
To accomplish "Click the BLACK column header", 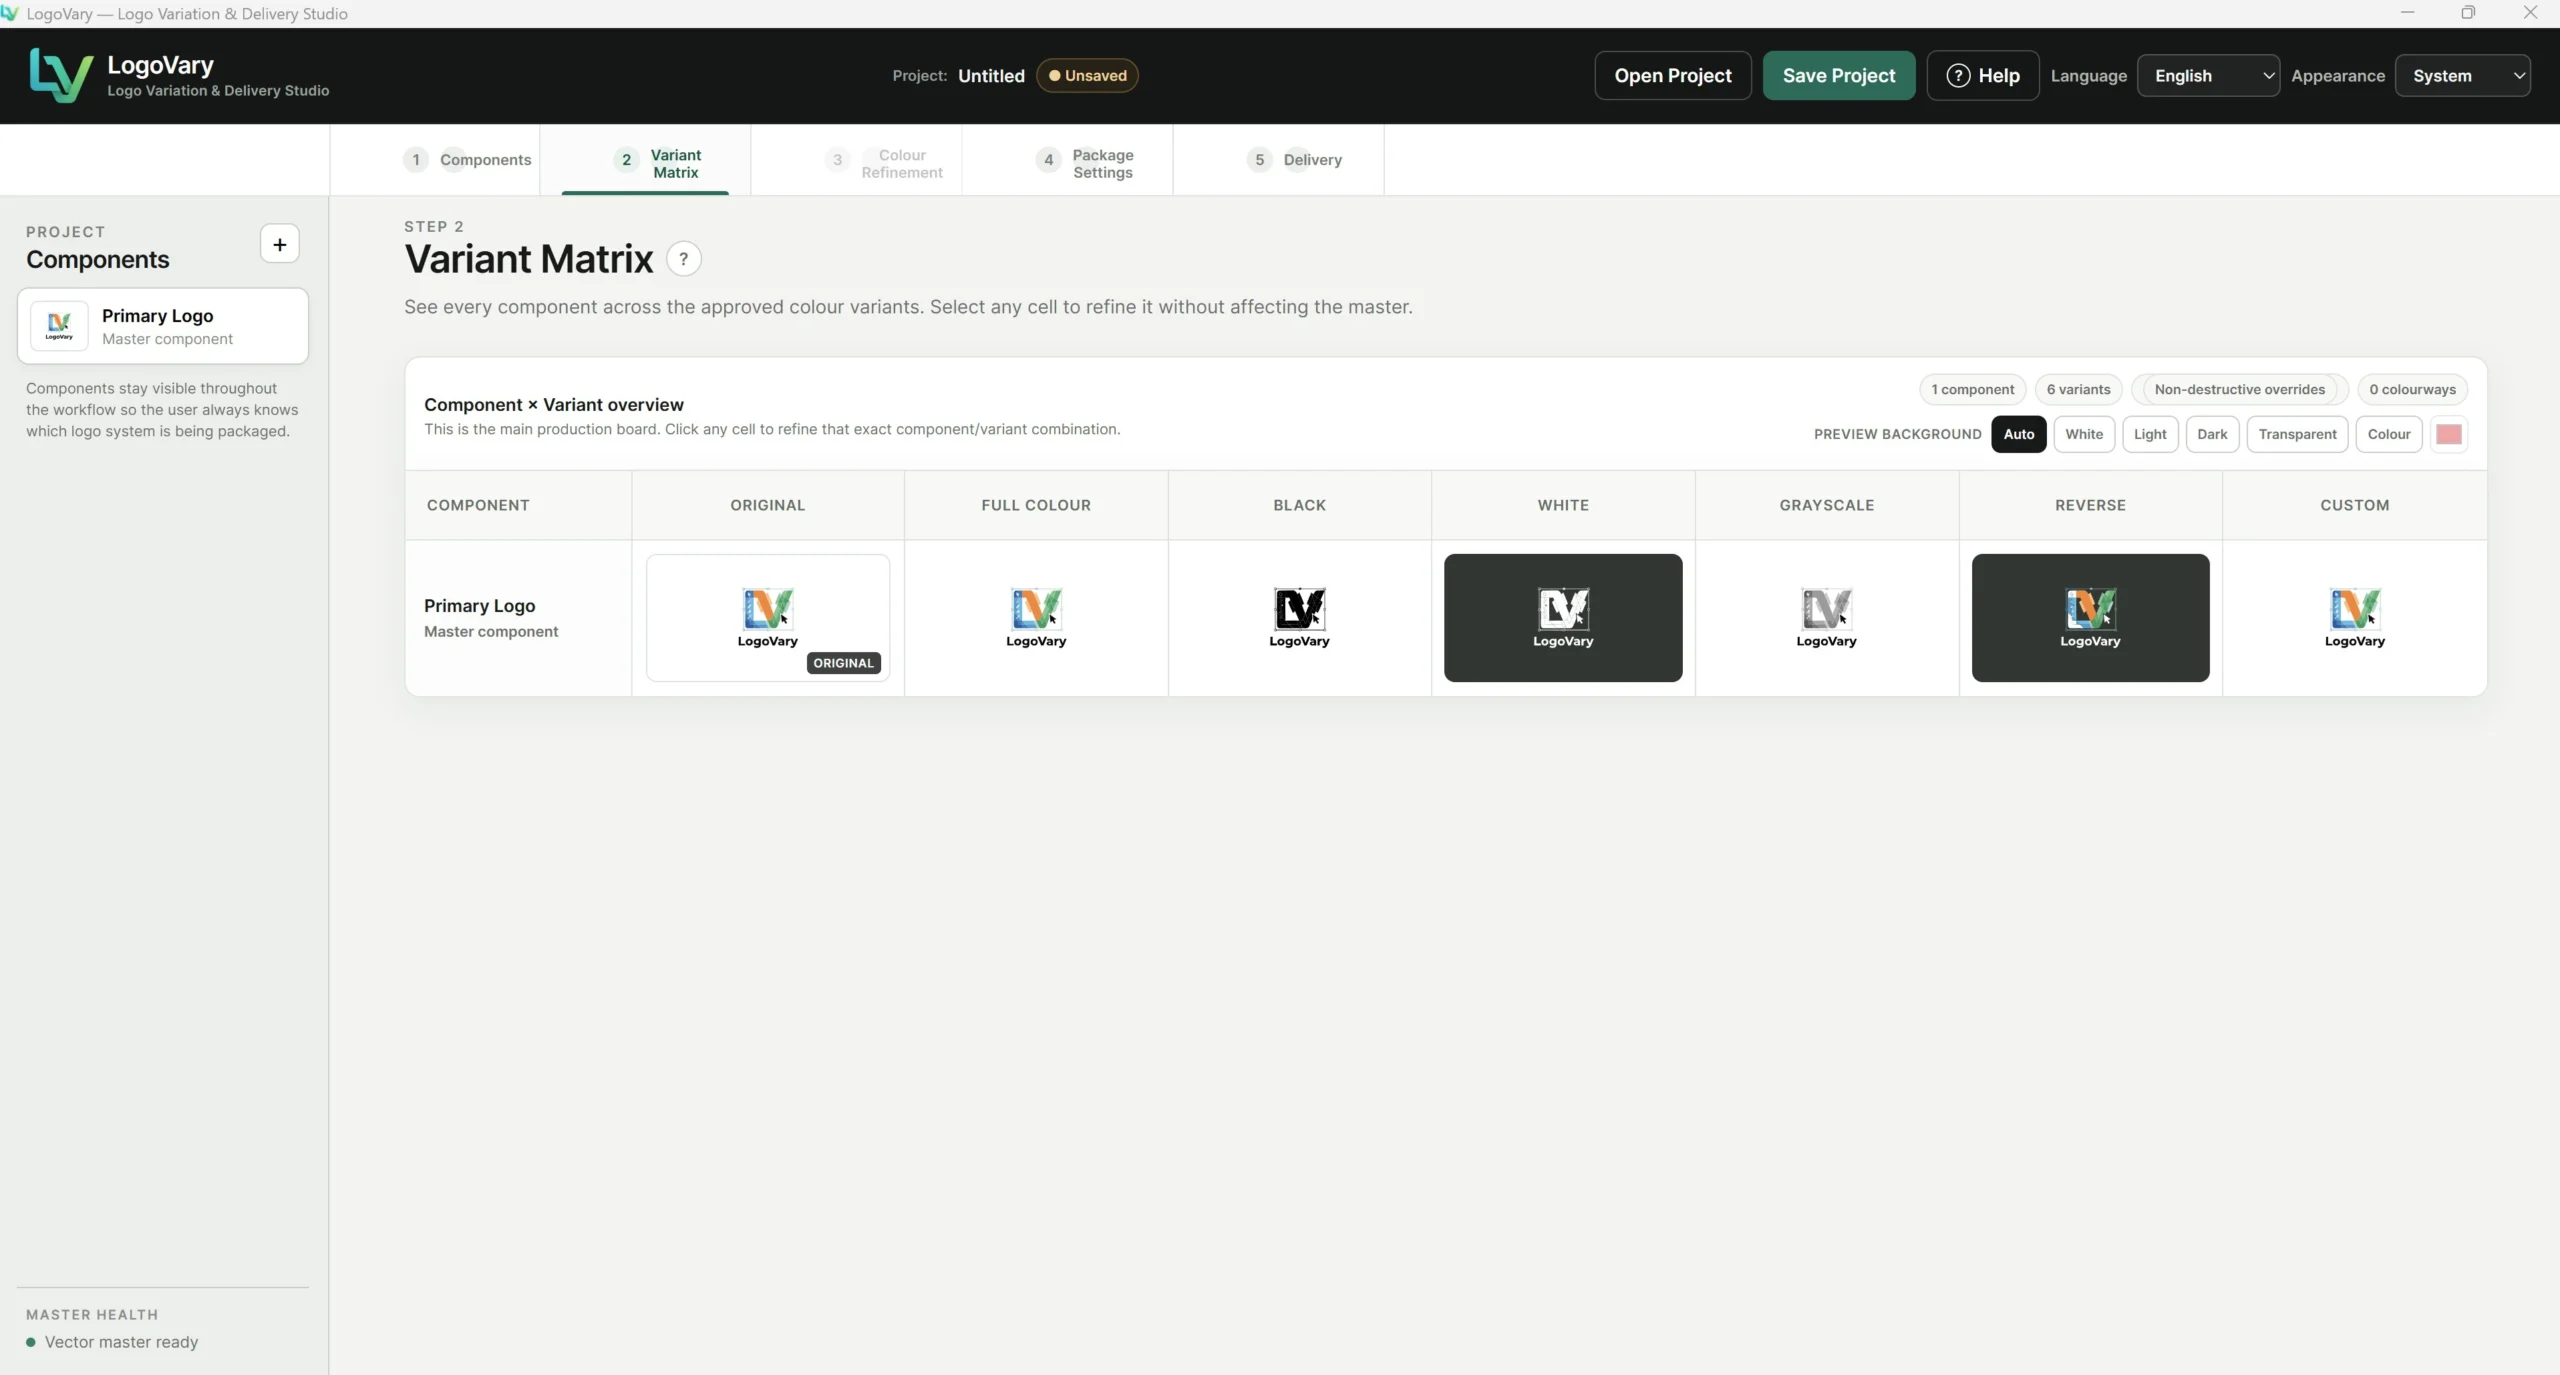I will tap(1299, 505).
